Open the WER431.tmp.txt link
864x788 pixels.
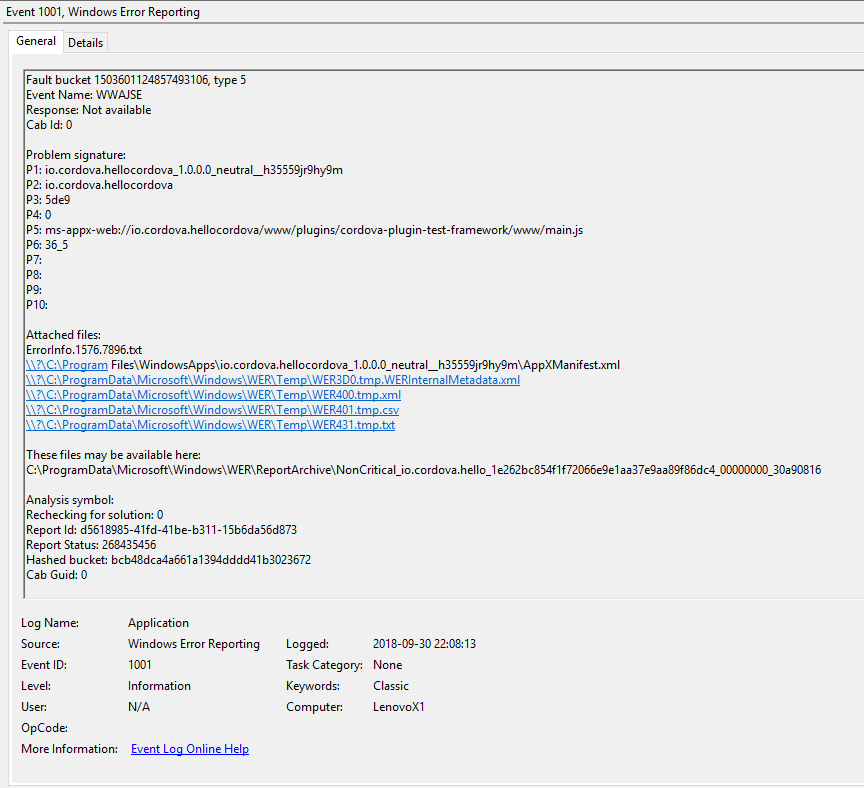(x=210, y=425)
